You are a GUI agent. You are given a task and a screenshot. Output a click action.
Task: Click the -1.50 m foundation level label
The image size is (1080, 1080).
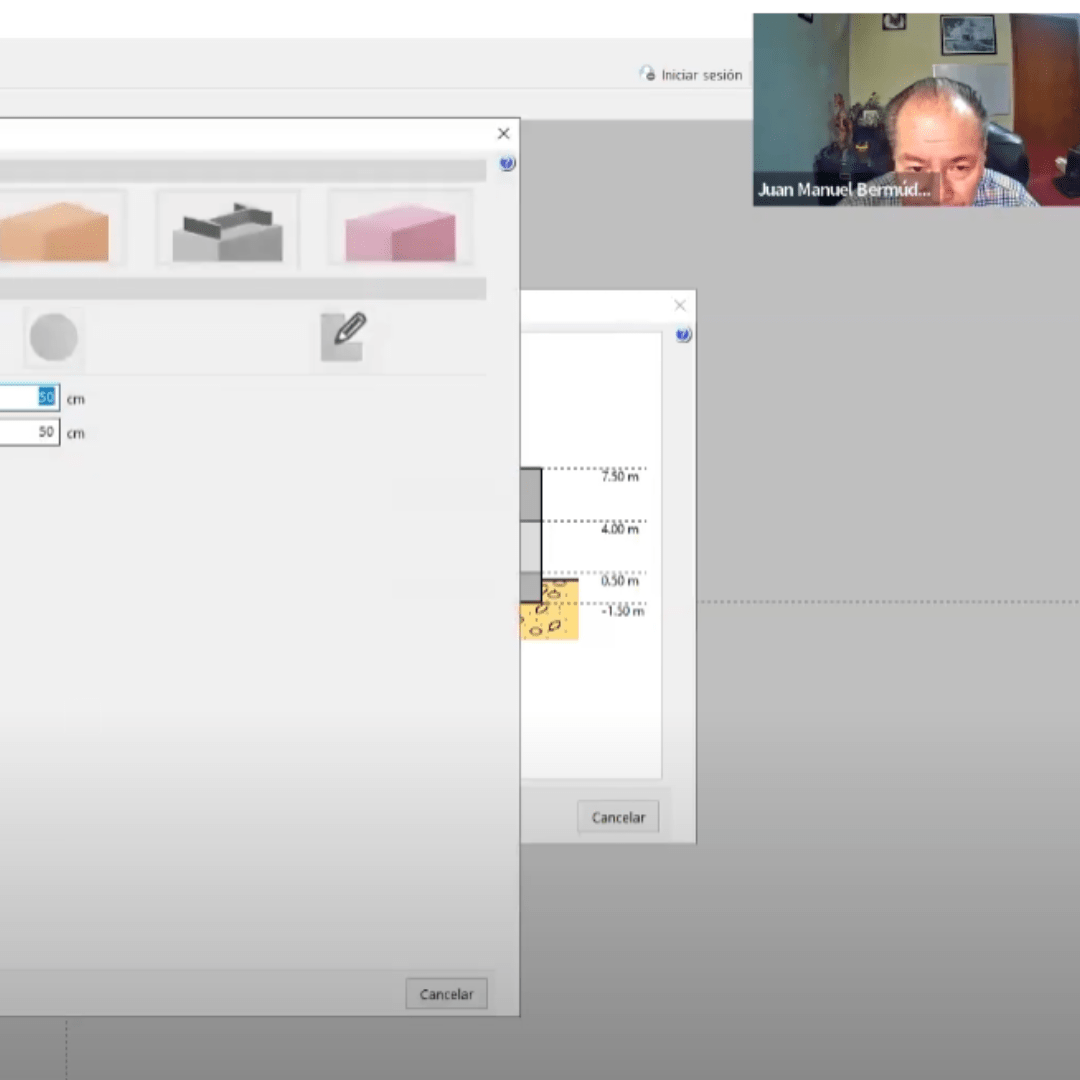[622, 611]
